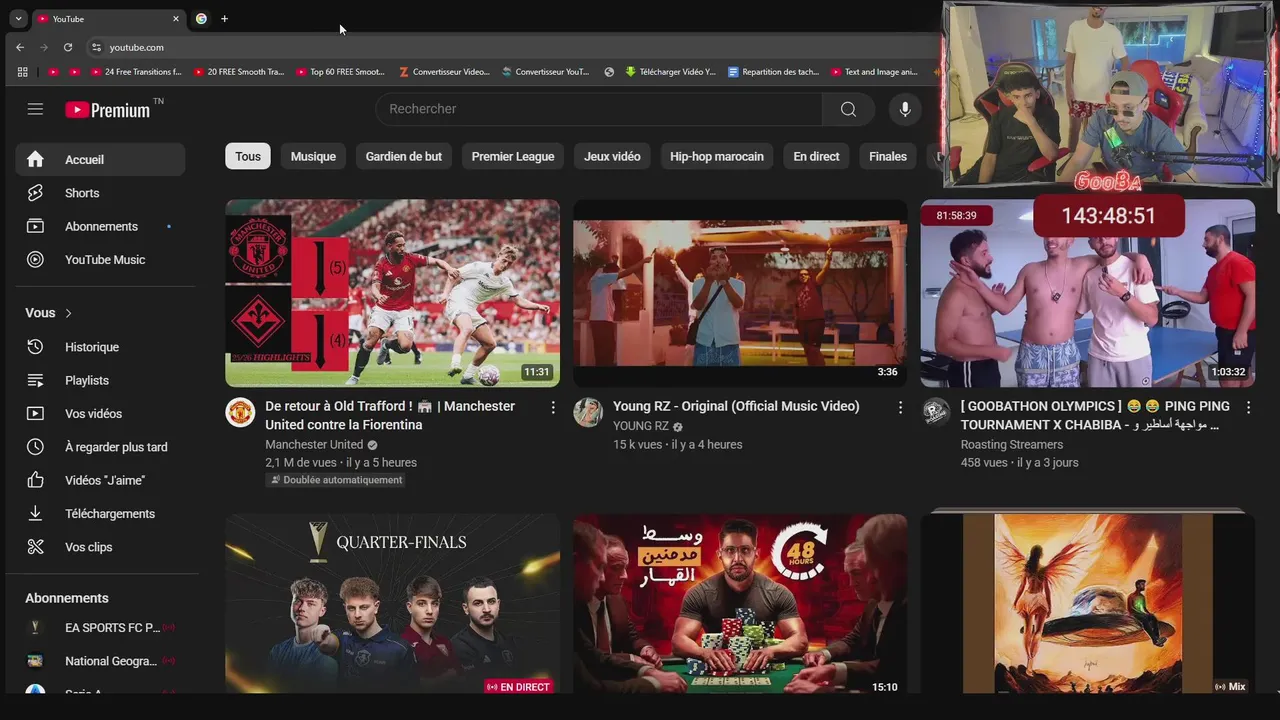The image size is (1280, 720).
Task: Open Vos clips in the sidebar
Action: [100, 547]
